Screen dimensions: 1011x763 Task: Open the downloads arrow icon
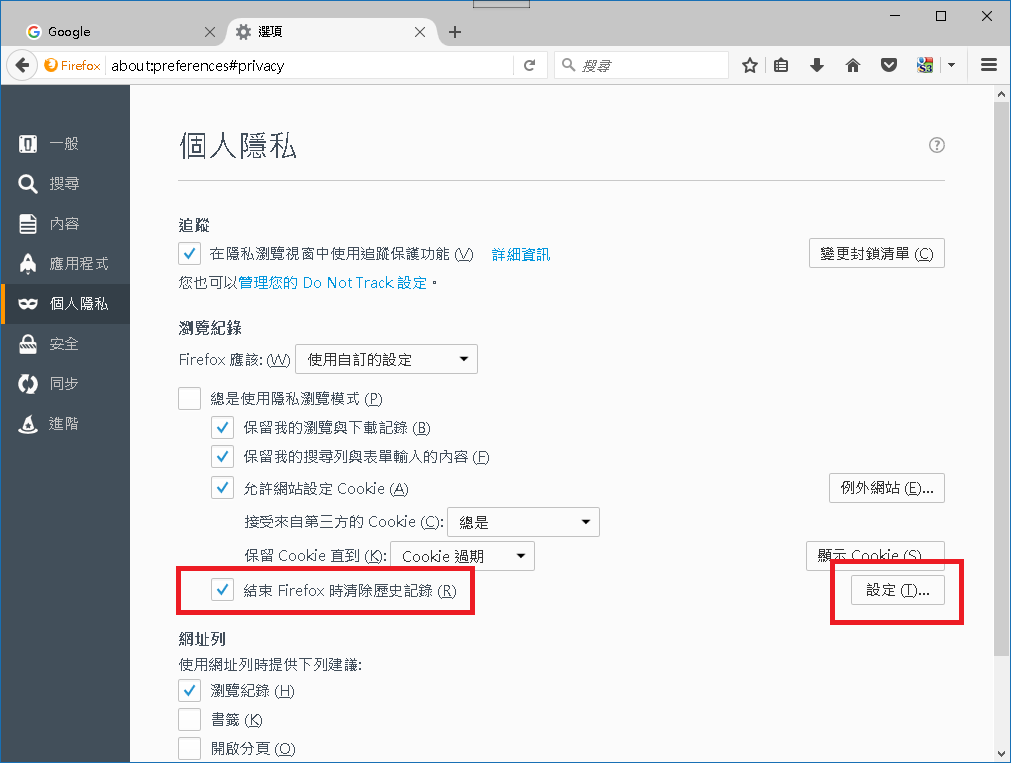(x=817, y=65)
